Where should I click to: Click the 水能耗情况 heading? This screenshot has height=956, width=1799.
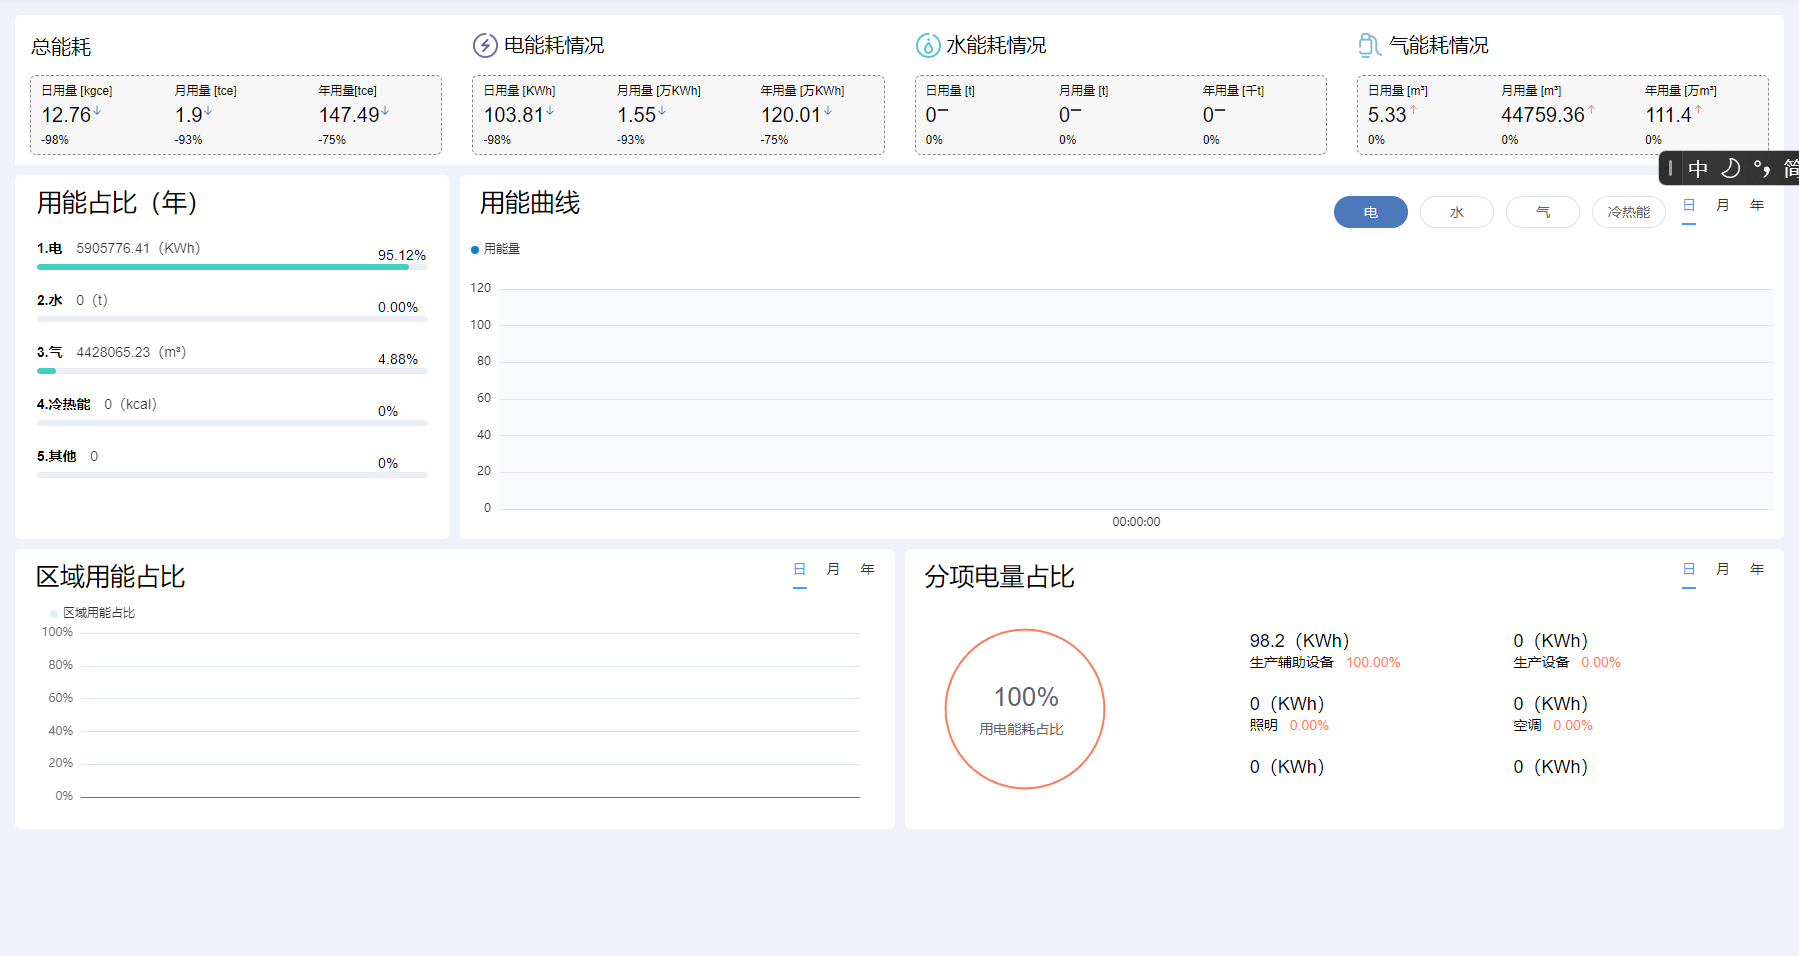coord(996,45)
